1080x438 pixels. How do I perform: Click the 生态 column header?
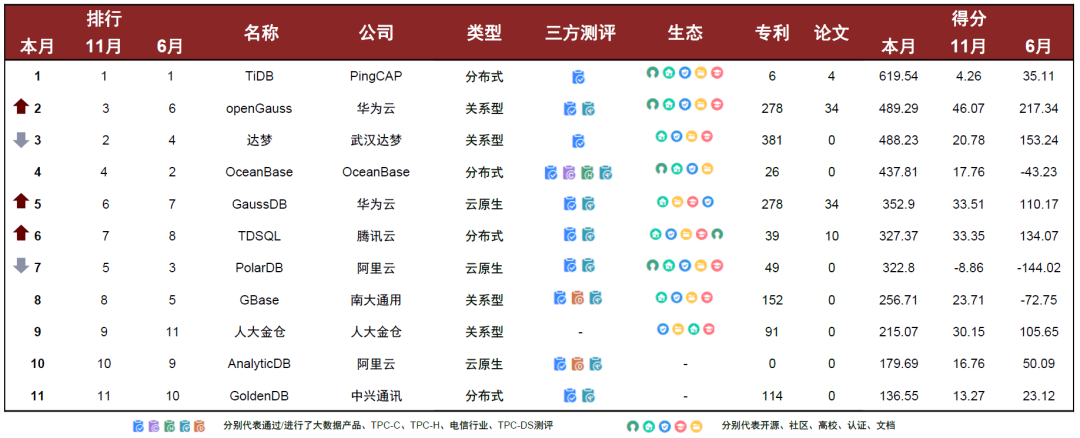[685, 32]
